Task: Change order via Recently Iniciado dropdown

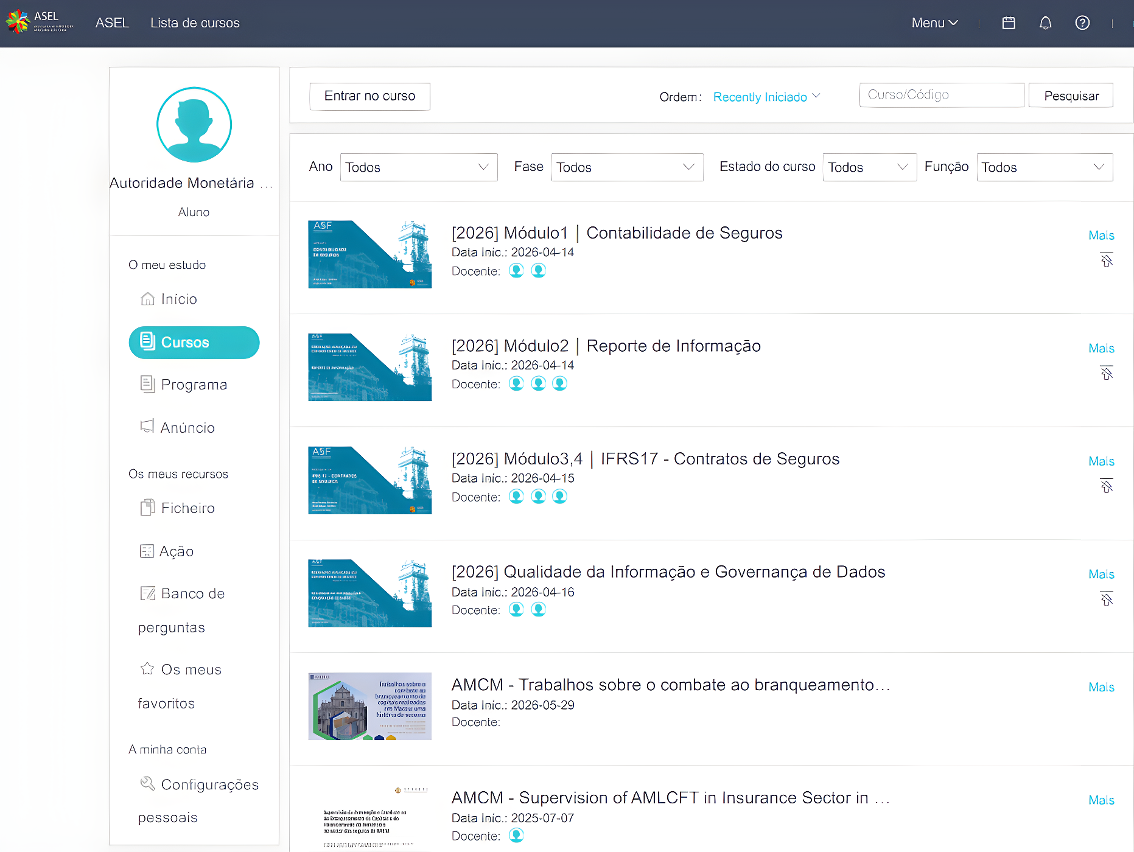Action: click(767, 97)
